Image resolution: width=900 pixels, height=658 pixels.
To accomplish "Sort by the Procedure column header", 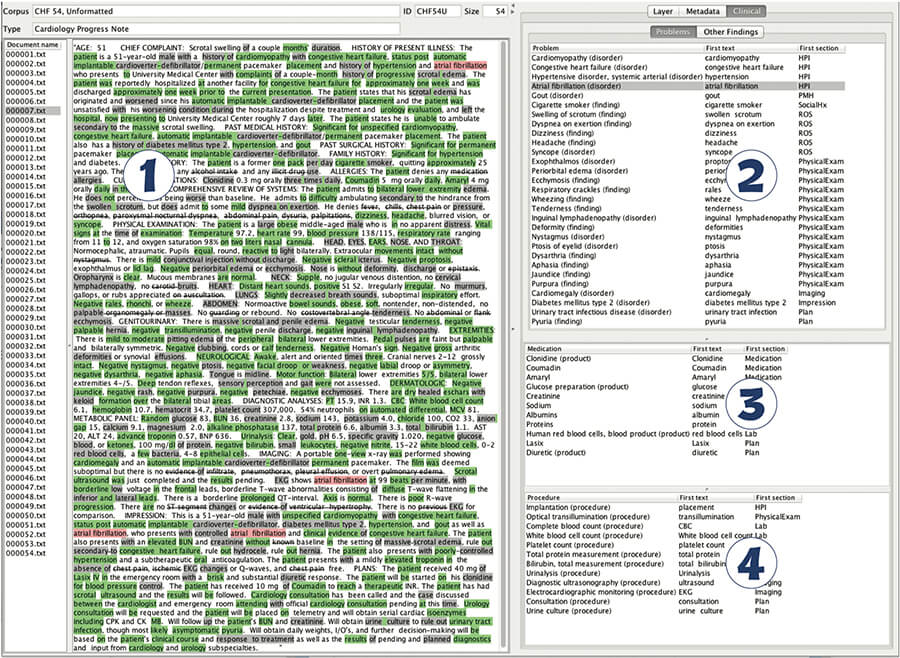I will pos(601,498).
